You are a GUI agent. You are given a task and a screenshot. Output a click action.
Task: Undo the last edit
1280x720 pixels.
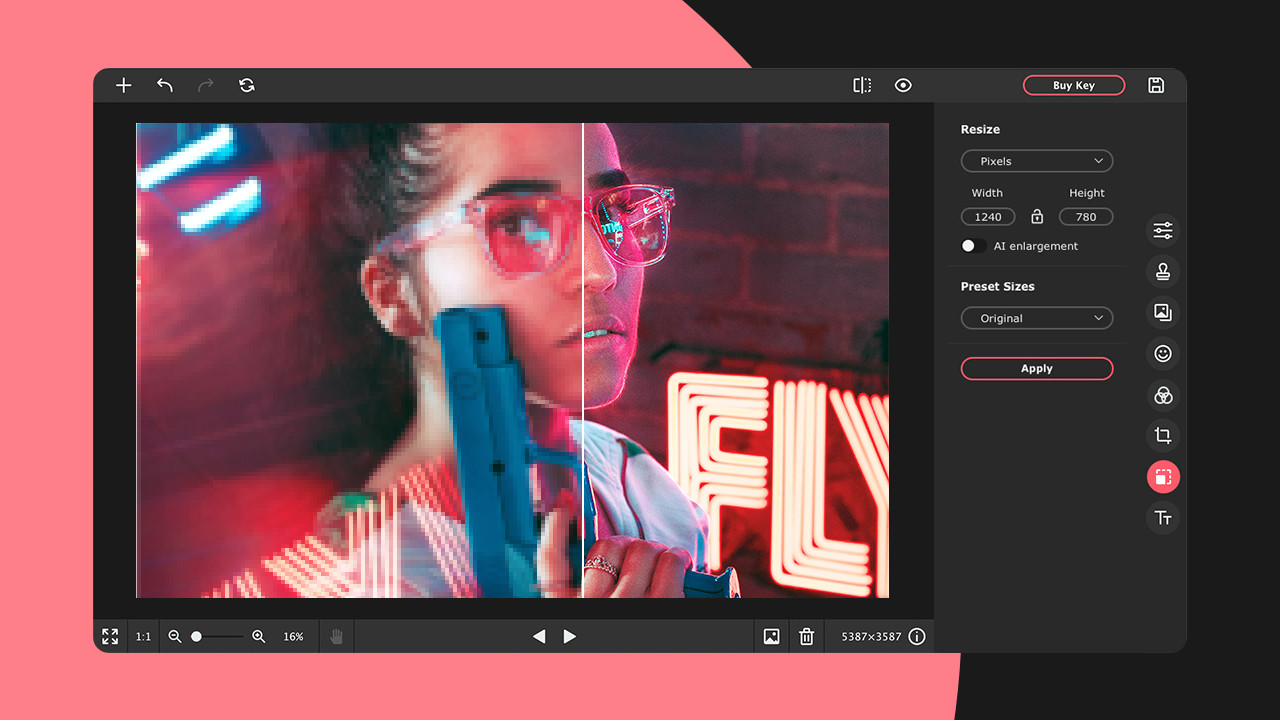click(165, 86)
